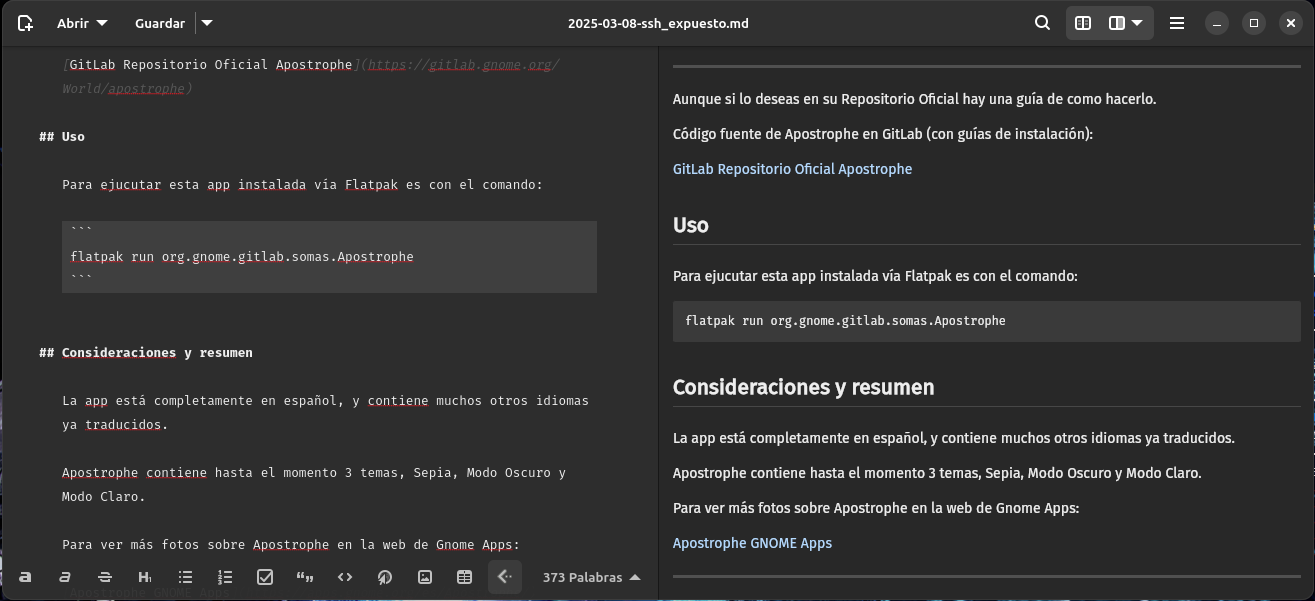Insert a numbered list
The width and height of the screenshot is (1315, 601).
tap(225, 577)
